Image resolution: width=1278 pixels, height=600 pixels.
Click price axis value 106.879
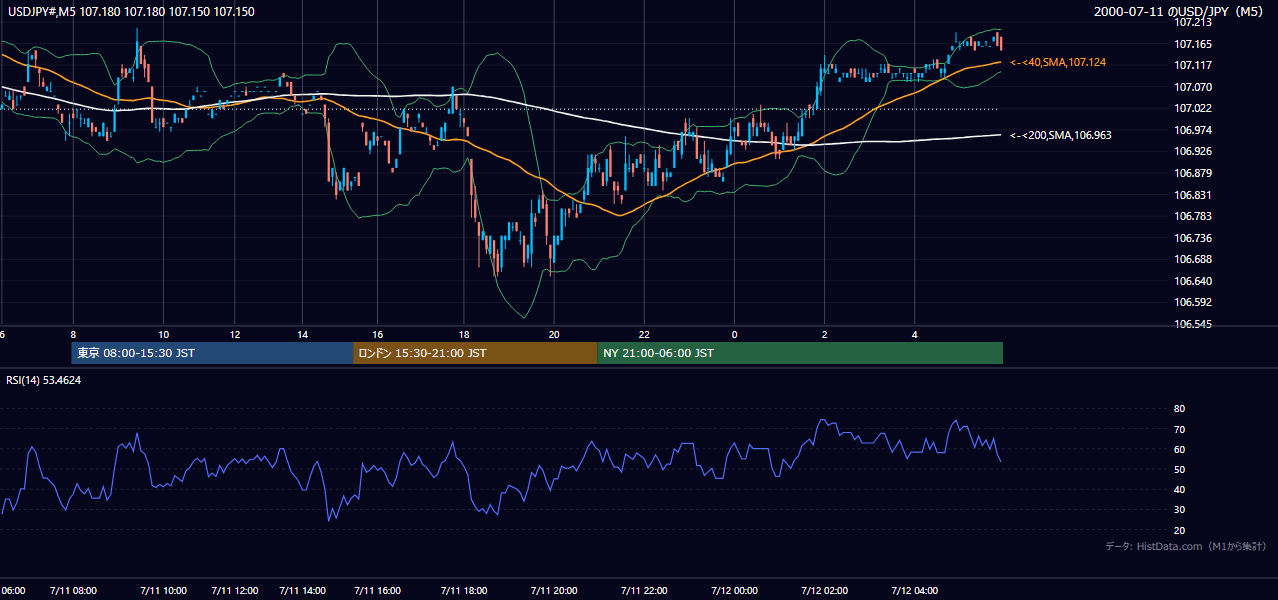point(1193,173)
